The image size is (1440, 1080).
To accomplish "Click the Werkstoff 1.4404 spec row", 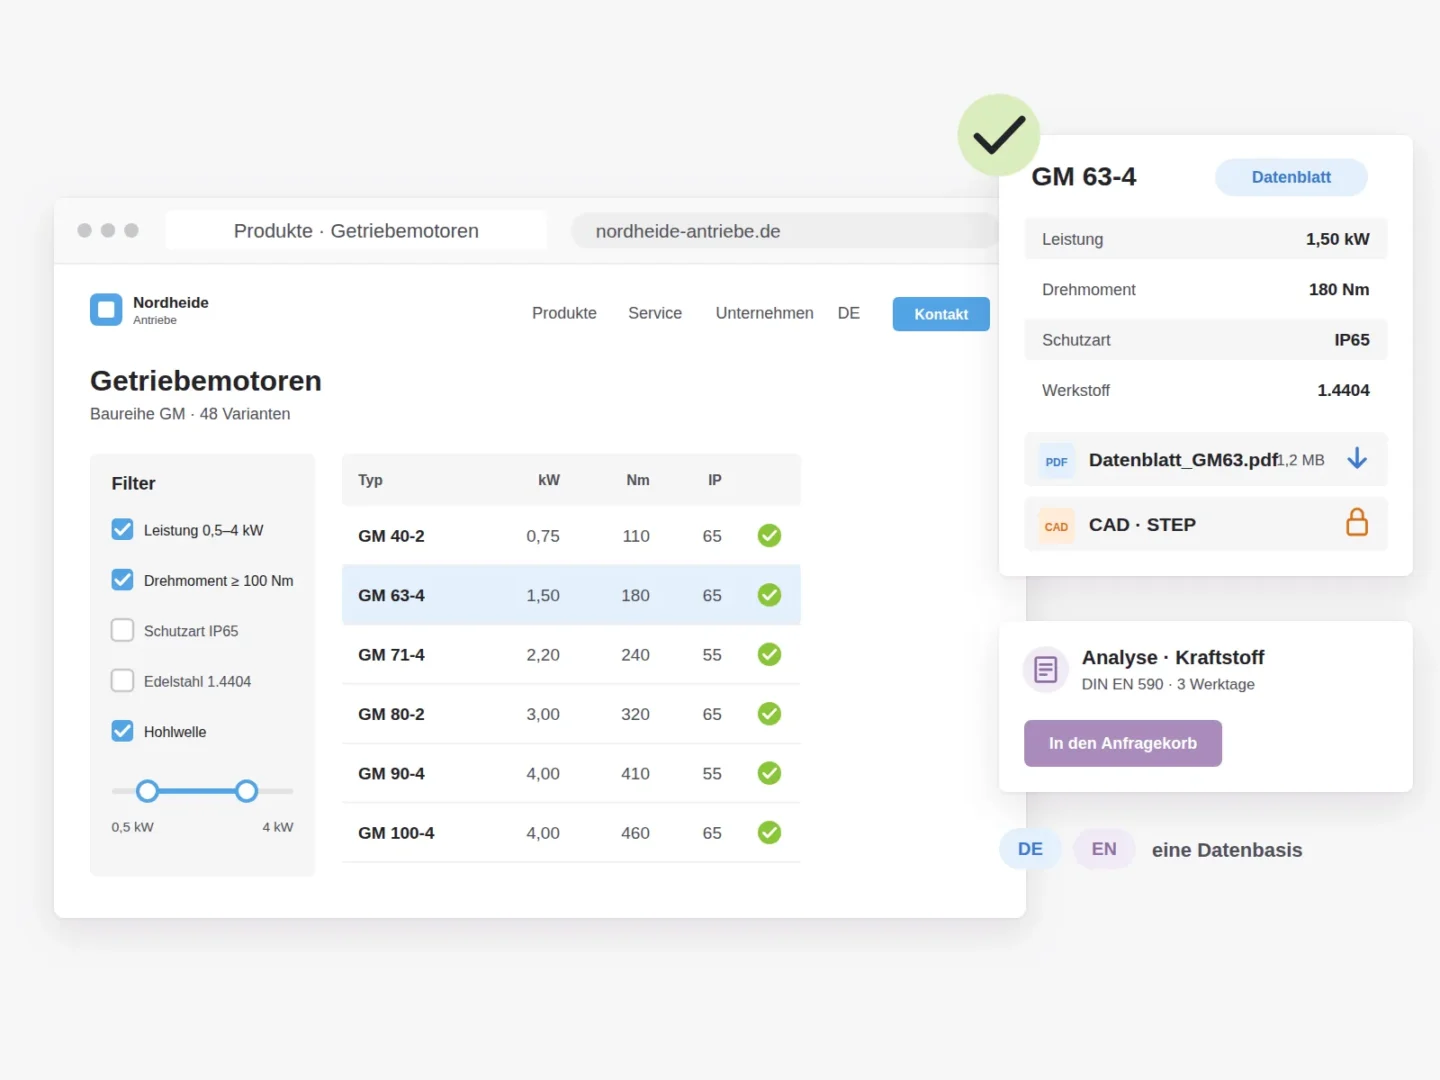I will tap(1206, 390).
